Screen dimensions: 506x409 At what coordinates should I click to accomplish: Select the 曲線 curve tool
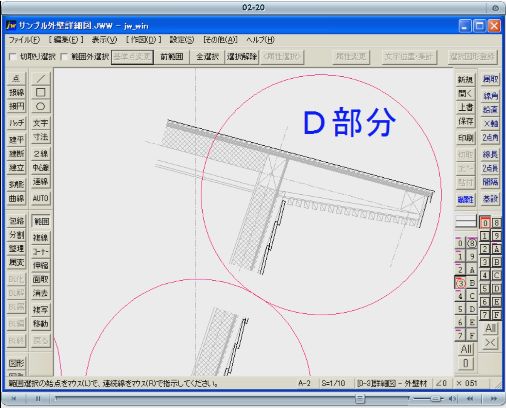pos(16,198)
